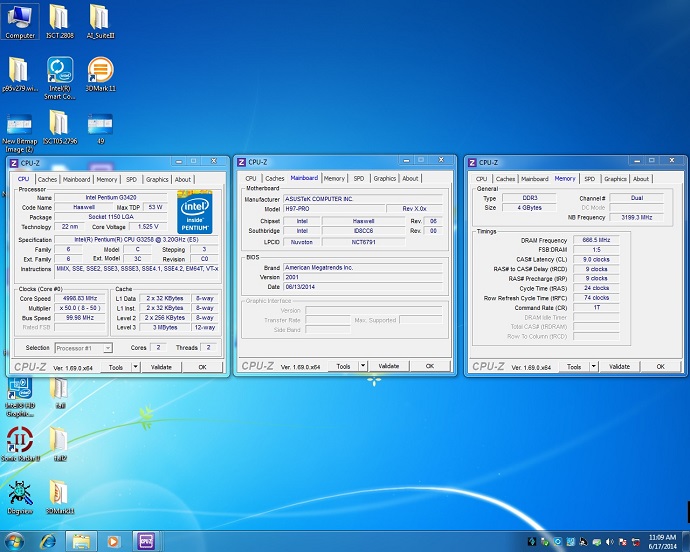Click OK in left CPU-Z window

tap(202, 367)
